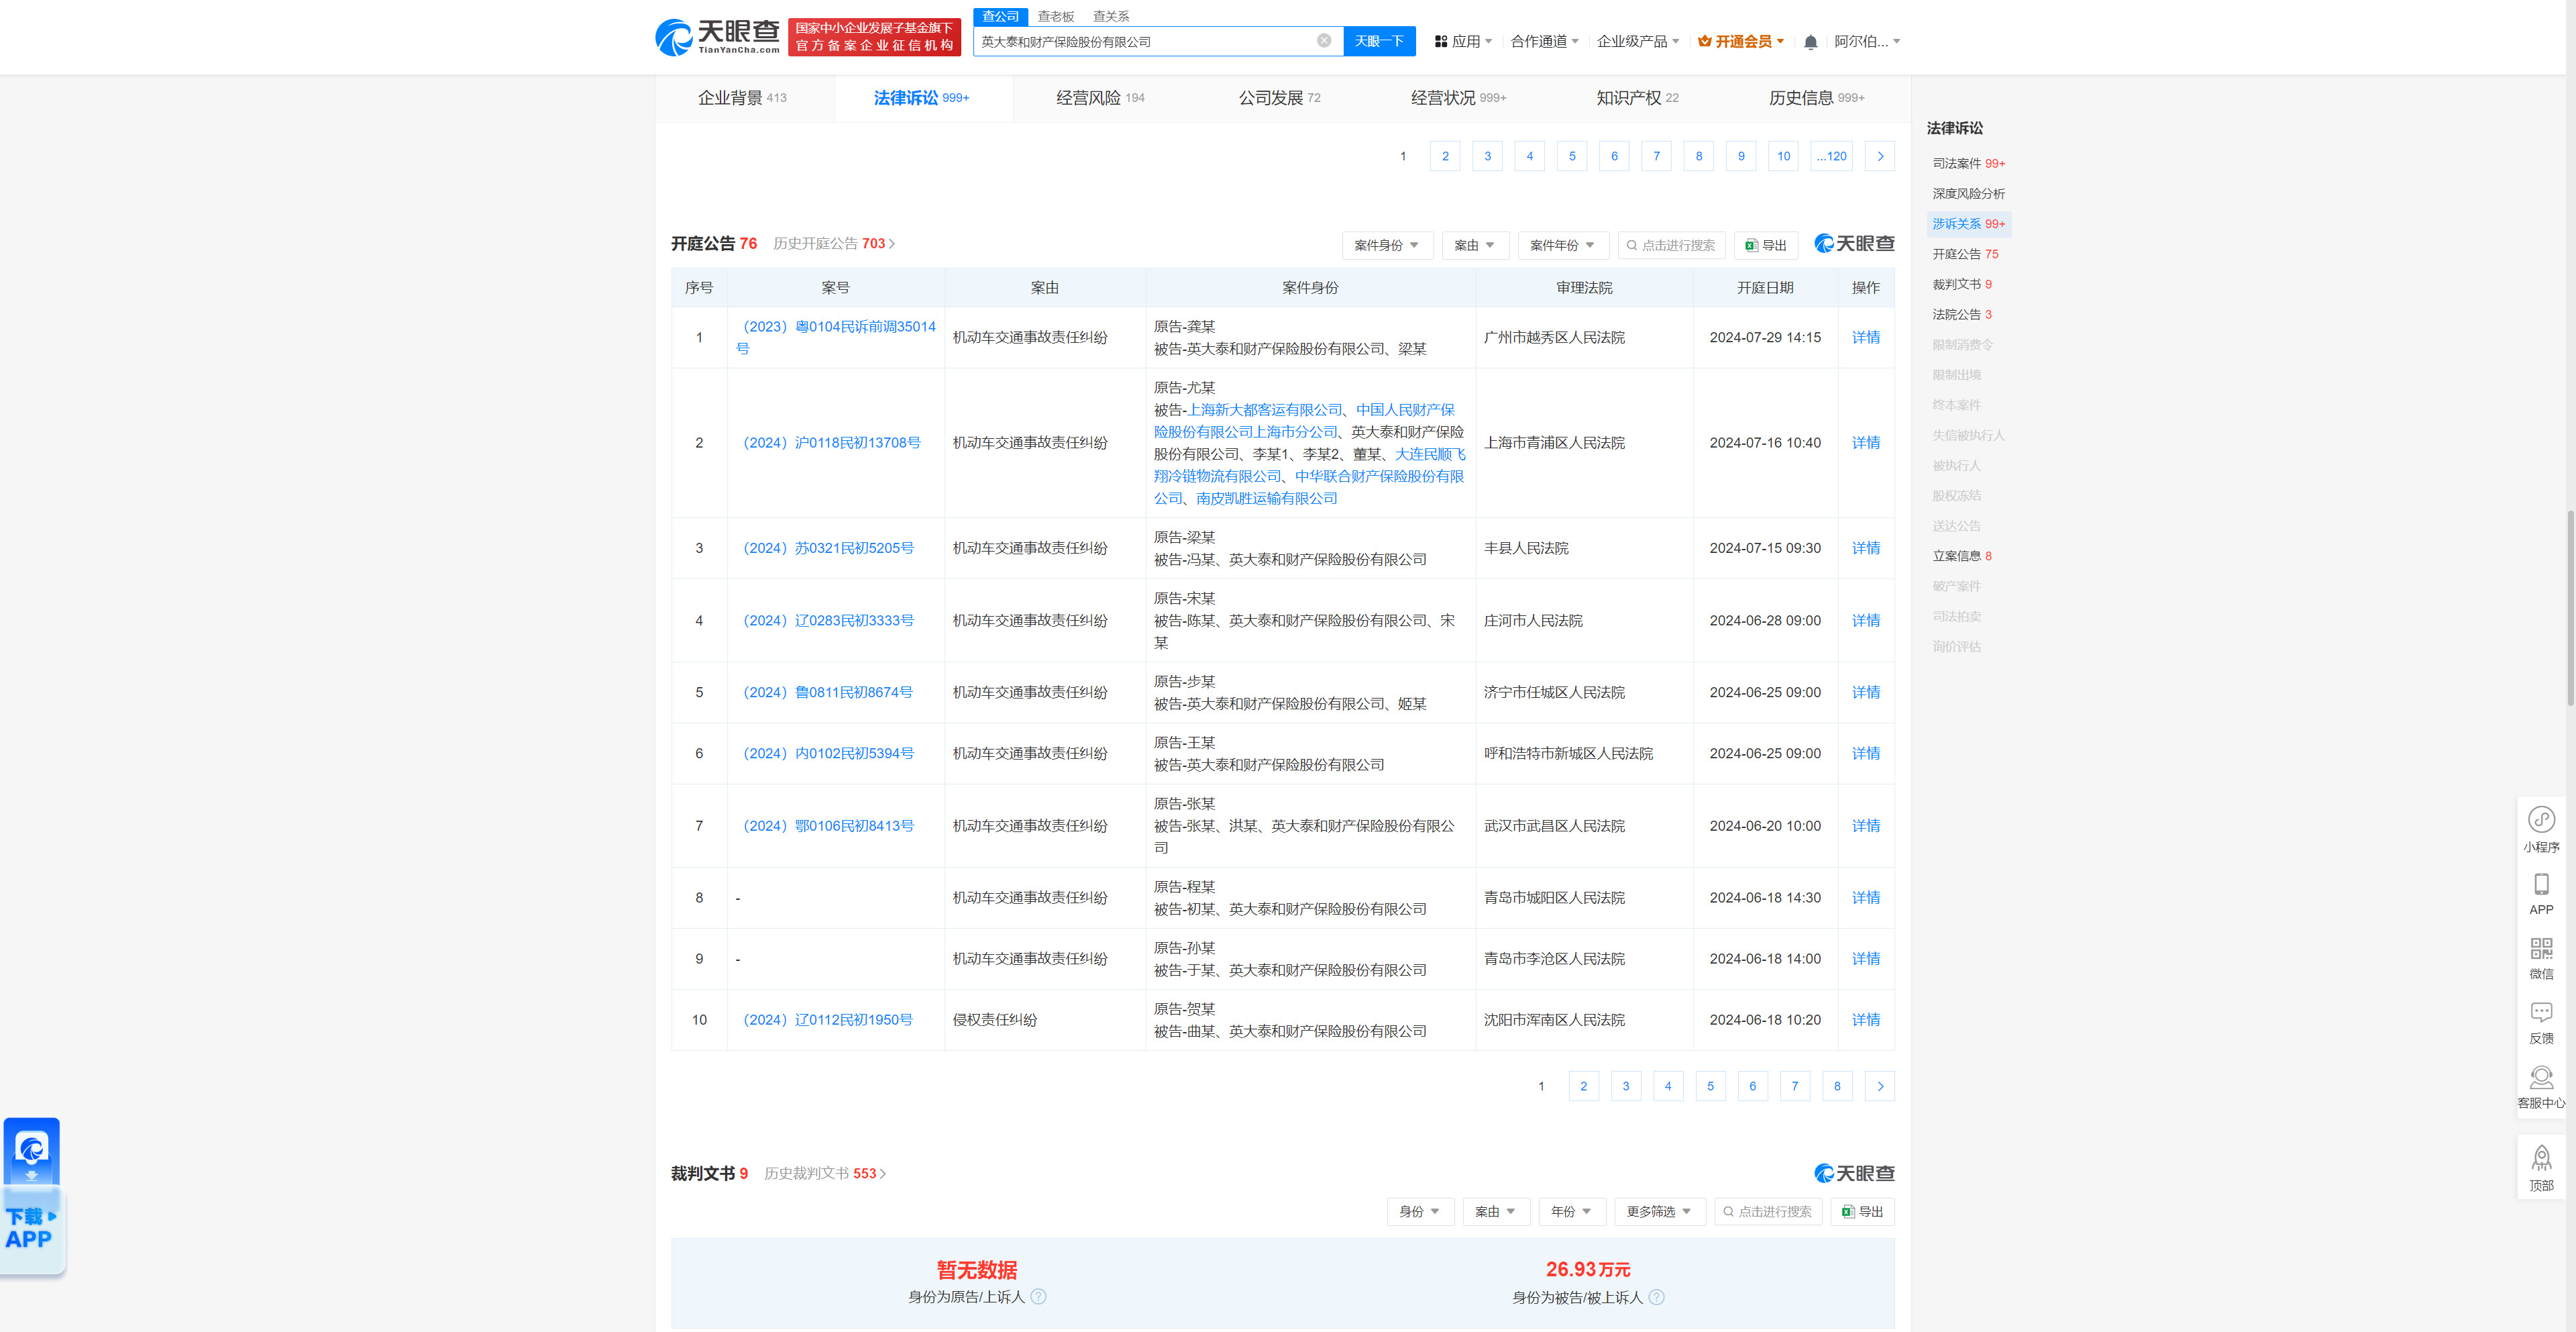Viewport: 2576px width, 1332px height.
Task: Open the 小程序 floating icon
Action: pos(2541,830)
